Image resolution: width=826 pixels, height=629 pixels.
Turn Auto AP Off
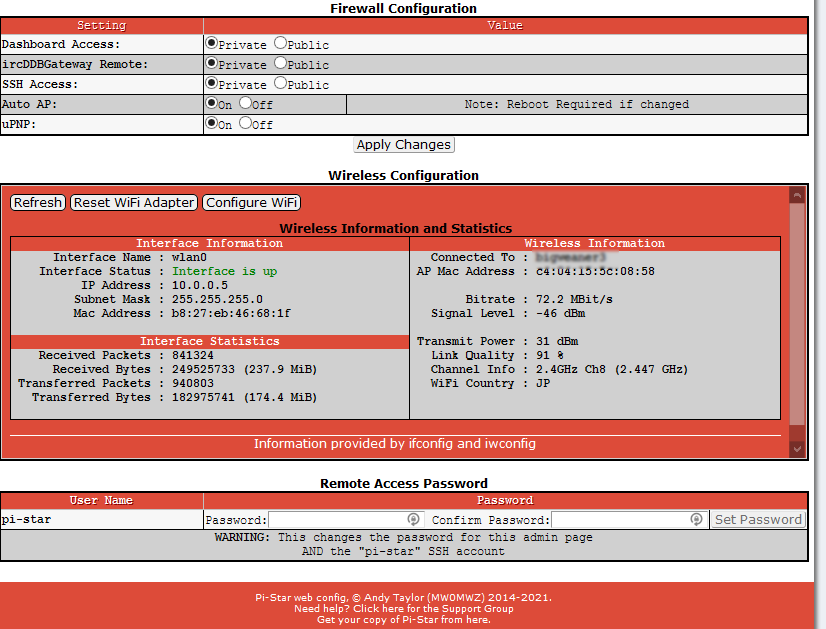click(245, 103)
